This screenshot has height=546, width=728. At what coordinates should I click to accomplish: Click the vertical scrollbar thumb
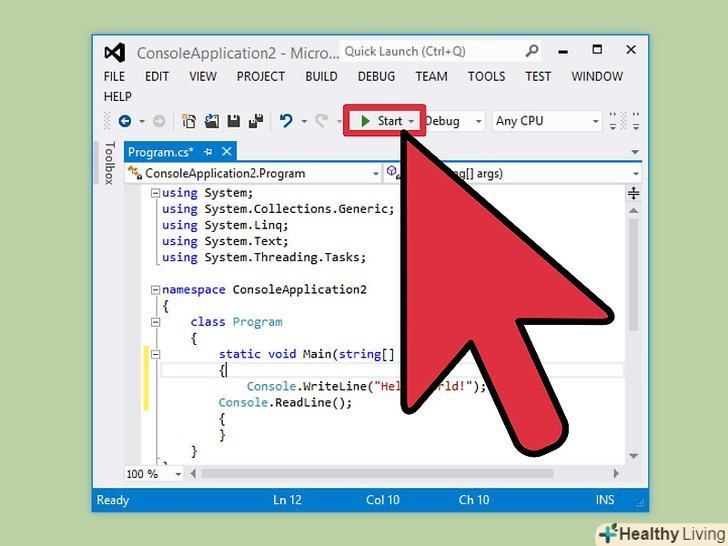[x=634, y=275]
